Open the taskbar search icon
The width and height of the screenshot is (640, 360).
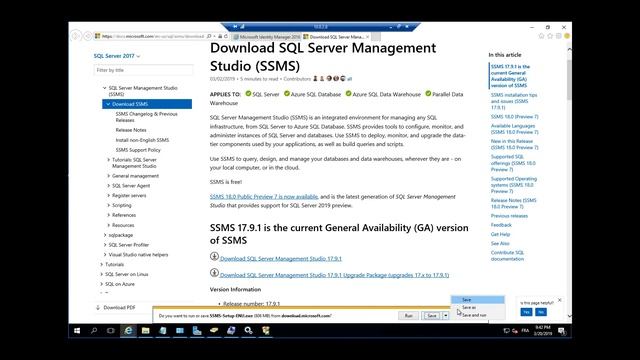click(x=94, y=331)
